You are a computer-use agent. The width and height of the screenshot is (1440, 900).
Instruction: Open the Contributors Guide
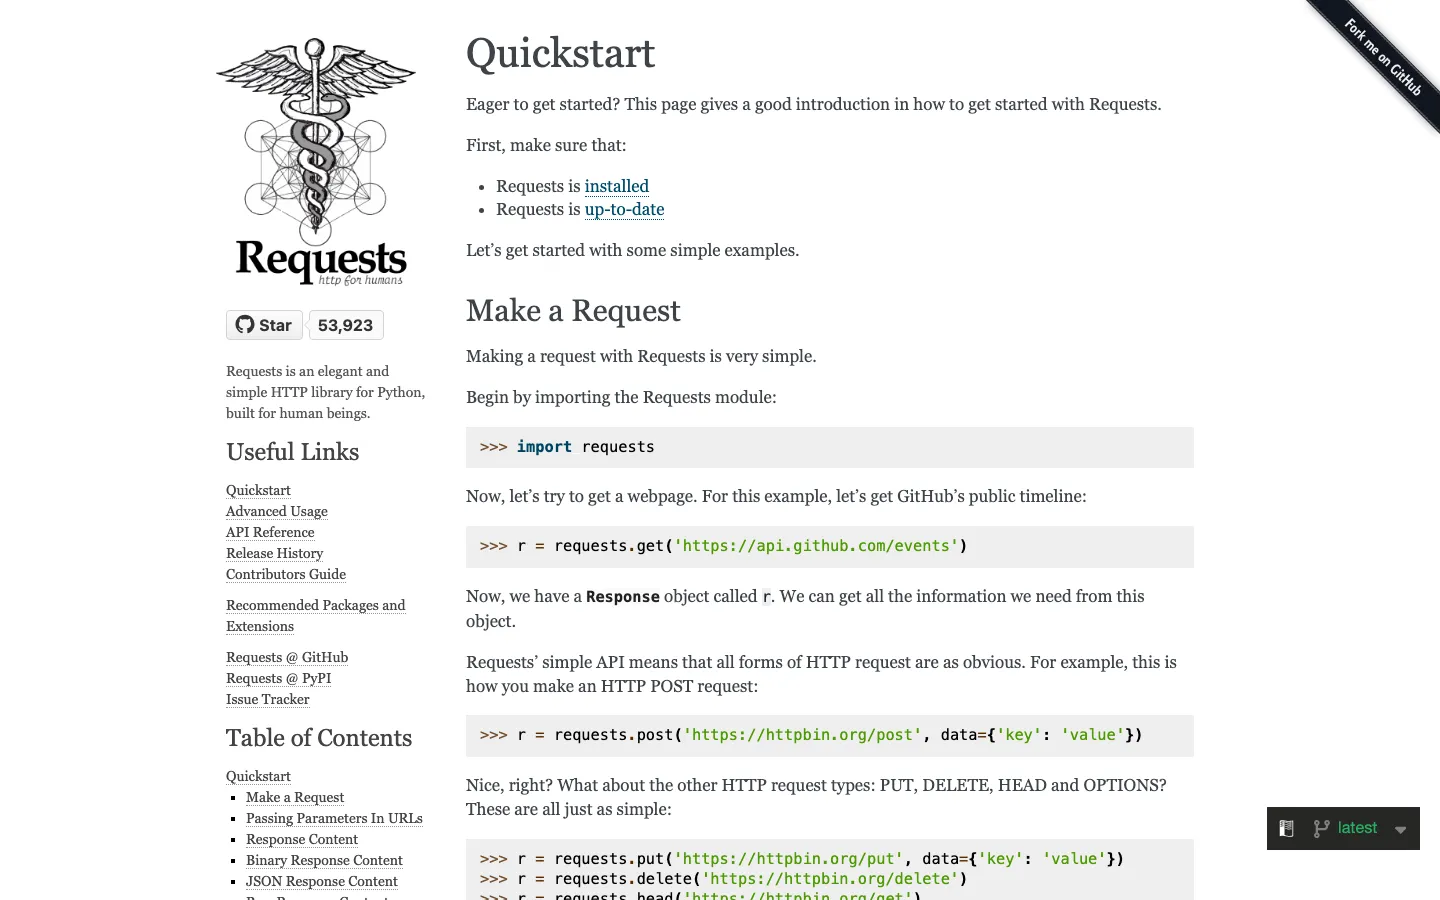pos(285,574)
